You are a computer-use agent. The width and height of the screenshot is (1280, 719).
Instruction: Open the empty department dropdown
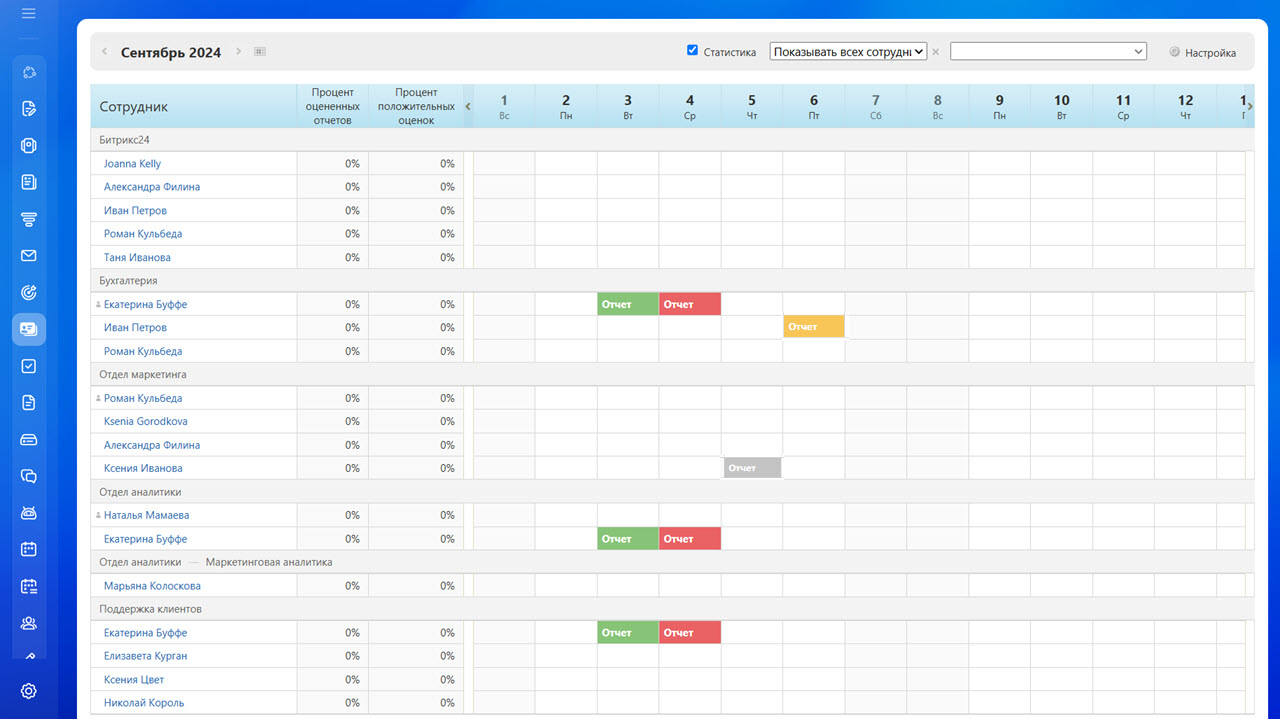tap(1047, 52)
